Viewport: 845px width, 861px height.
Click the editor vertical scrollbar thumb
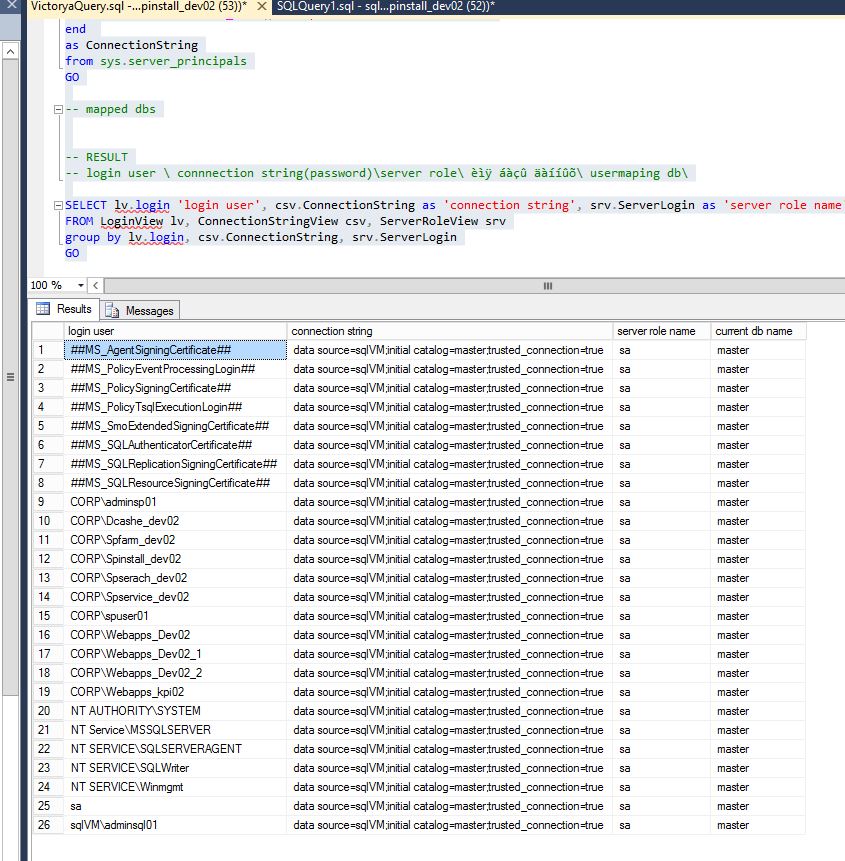(x=10, y=377)
